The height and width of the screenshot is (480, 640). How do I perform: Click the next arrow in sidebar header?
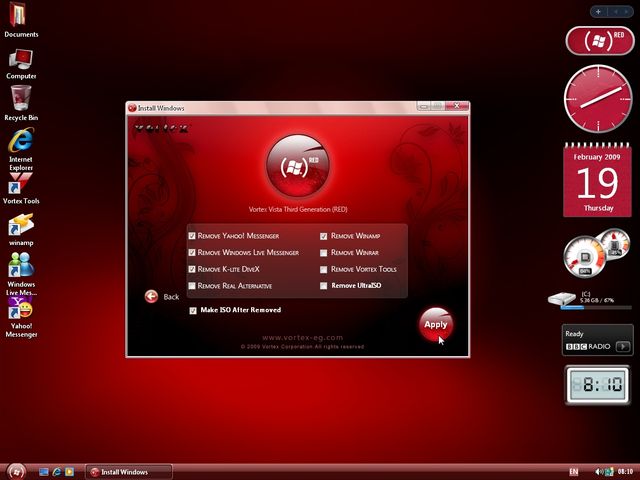(x=626, y=12)
